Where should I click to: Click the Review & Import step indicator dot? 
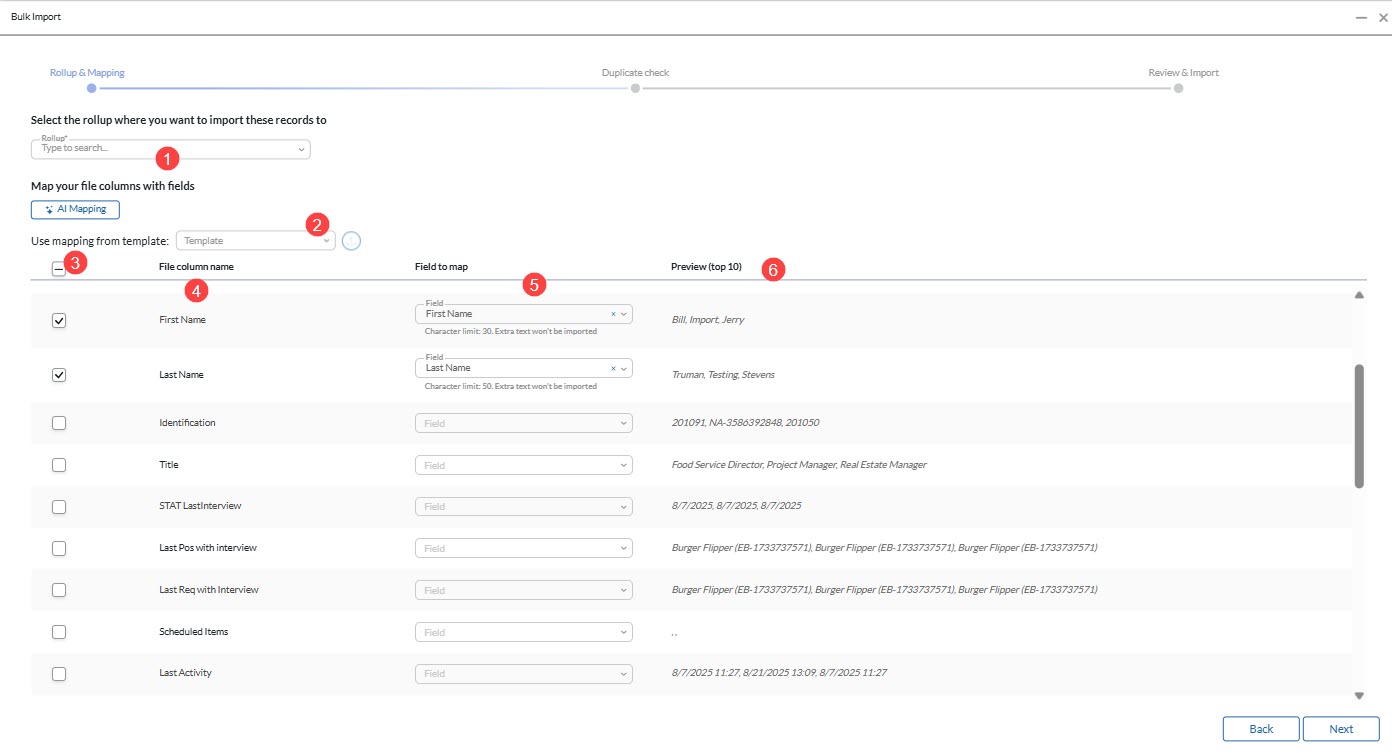click(1178, 88)
